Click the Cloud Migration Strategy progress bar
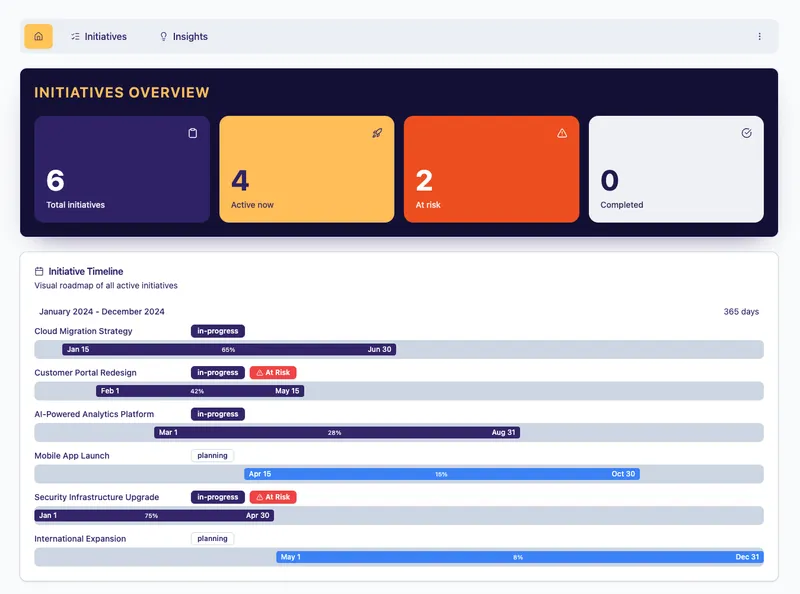This screenshot has height=594, width=800. pyautogui.click(x=229, y=350)
